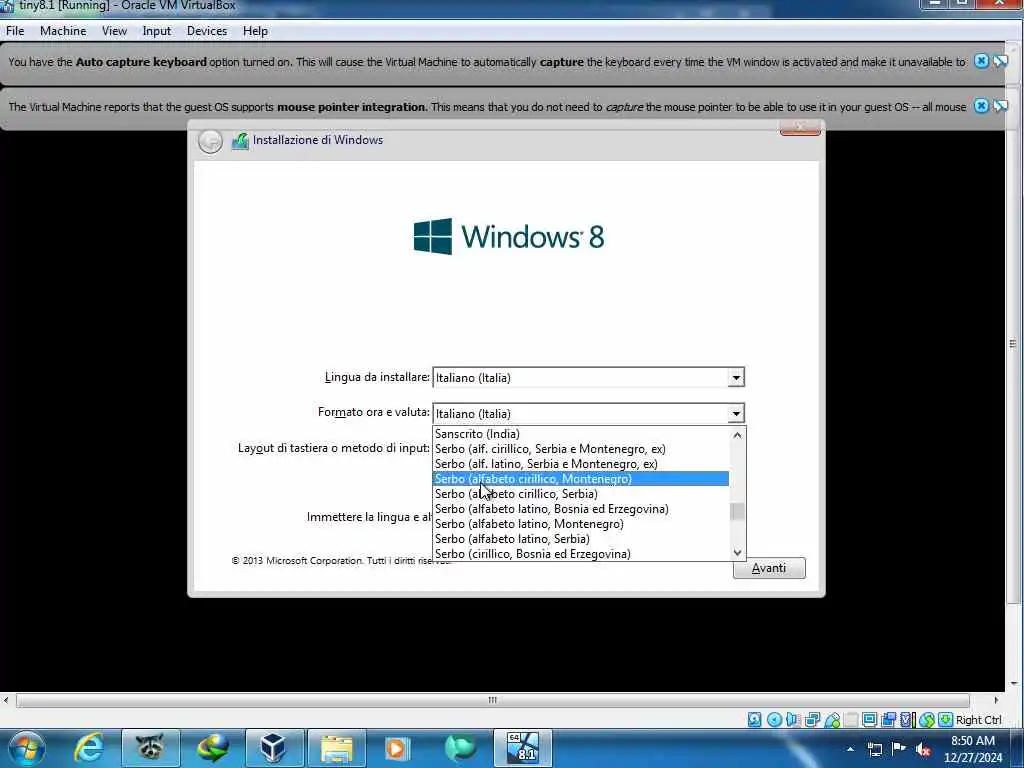
Task: Click the network tray icon
Action: 874,749
